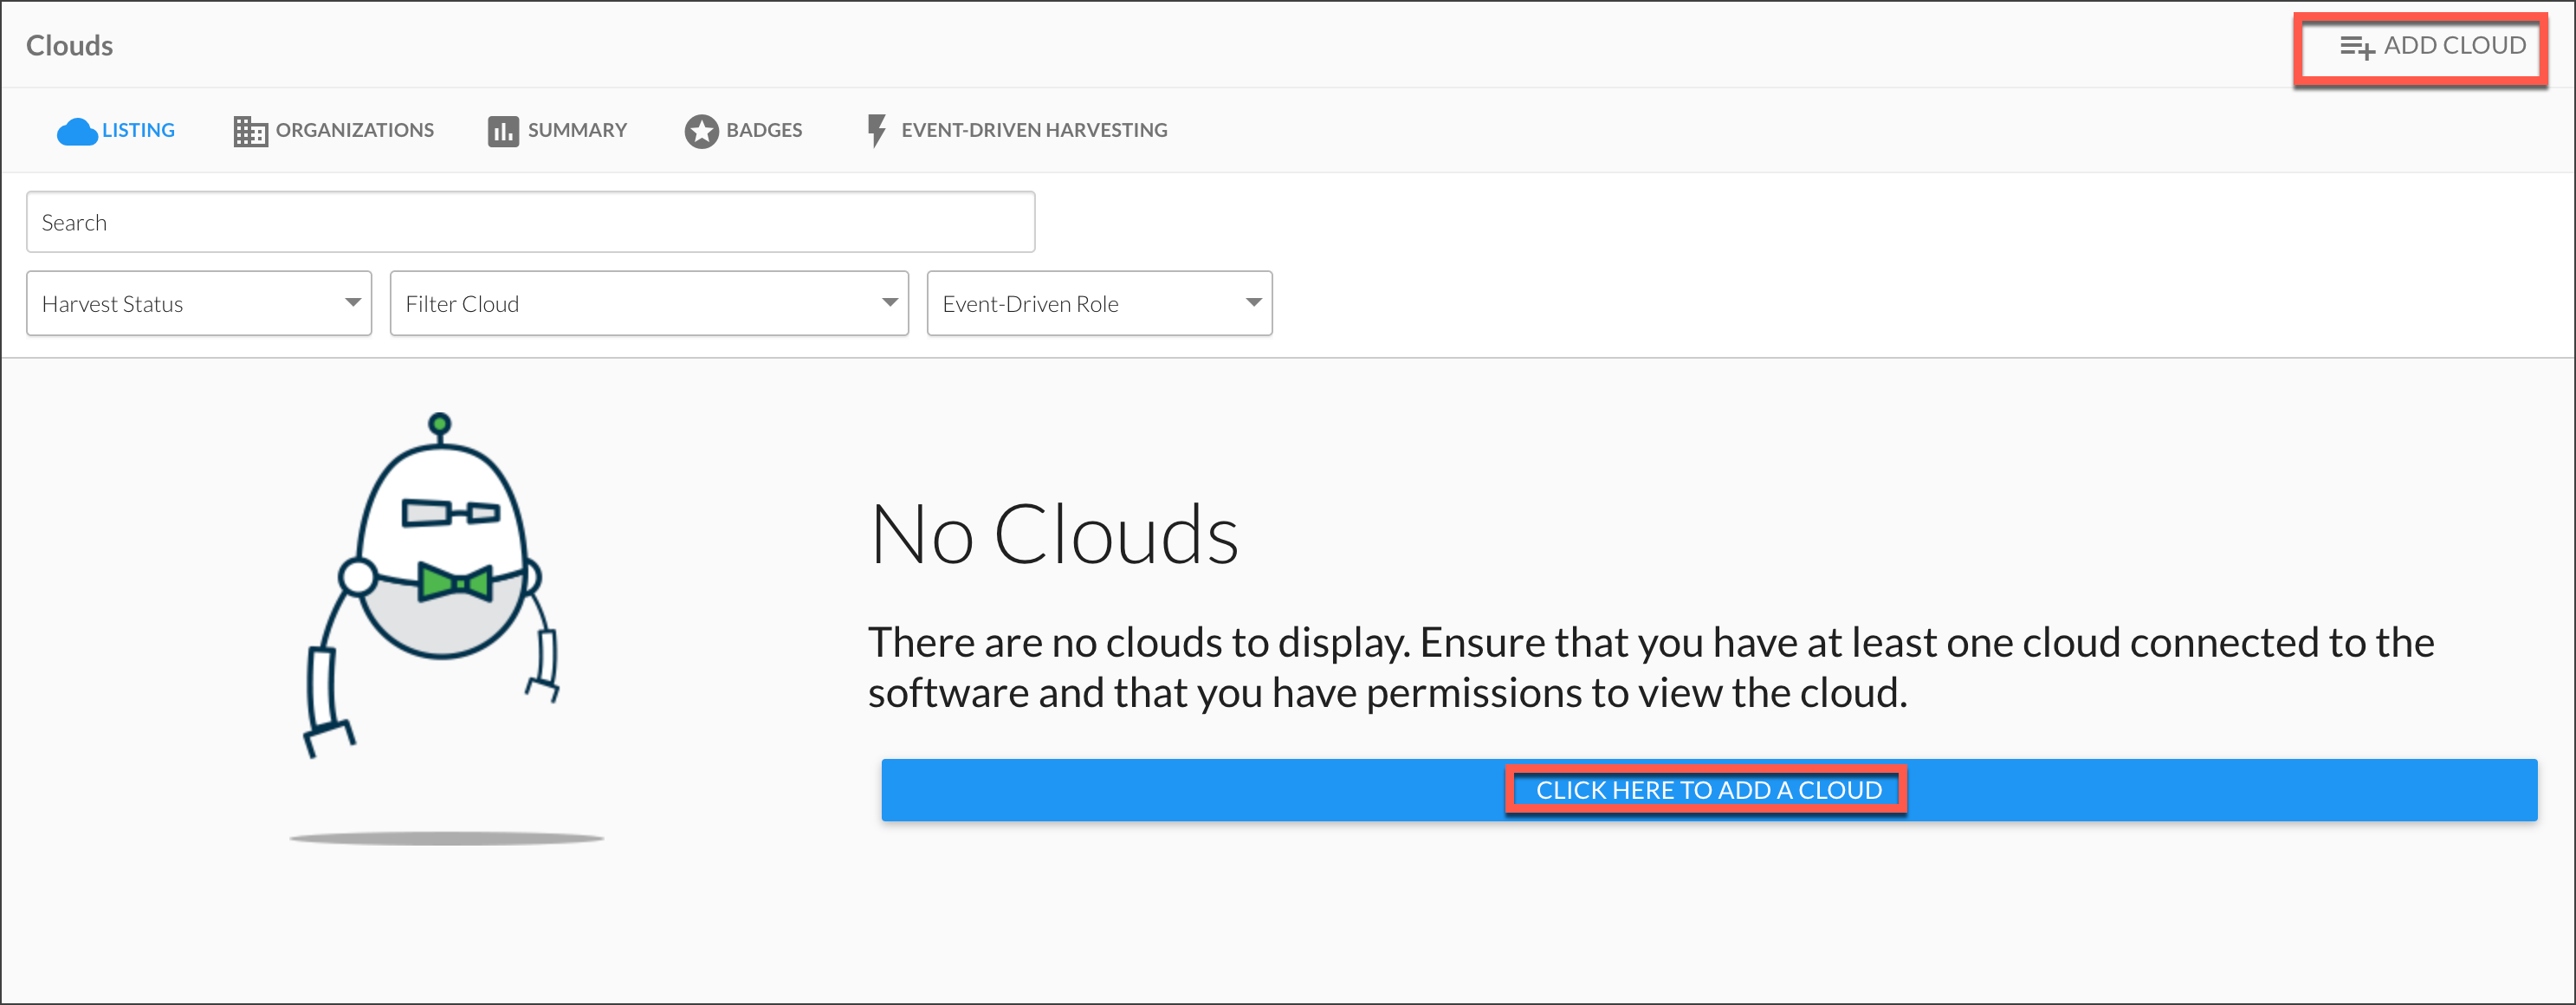
Task: Expand the Event-Driven Role dropdown arrow
Action: (1253, 303)
